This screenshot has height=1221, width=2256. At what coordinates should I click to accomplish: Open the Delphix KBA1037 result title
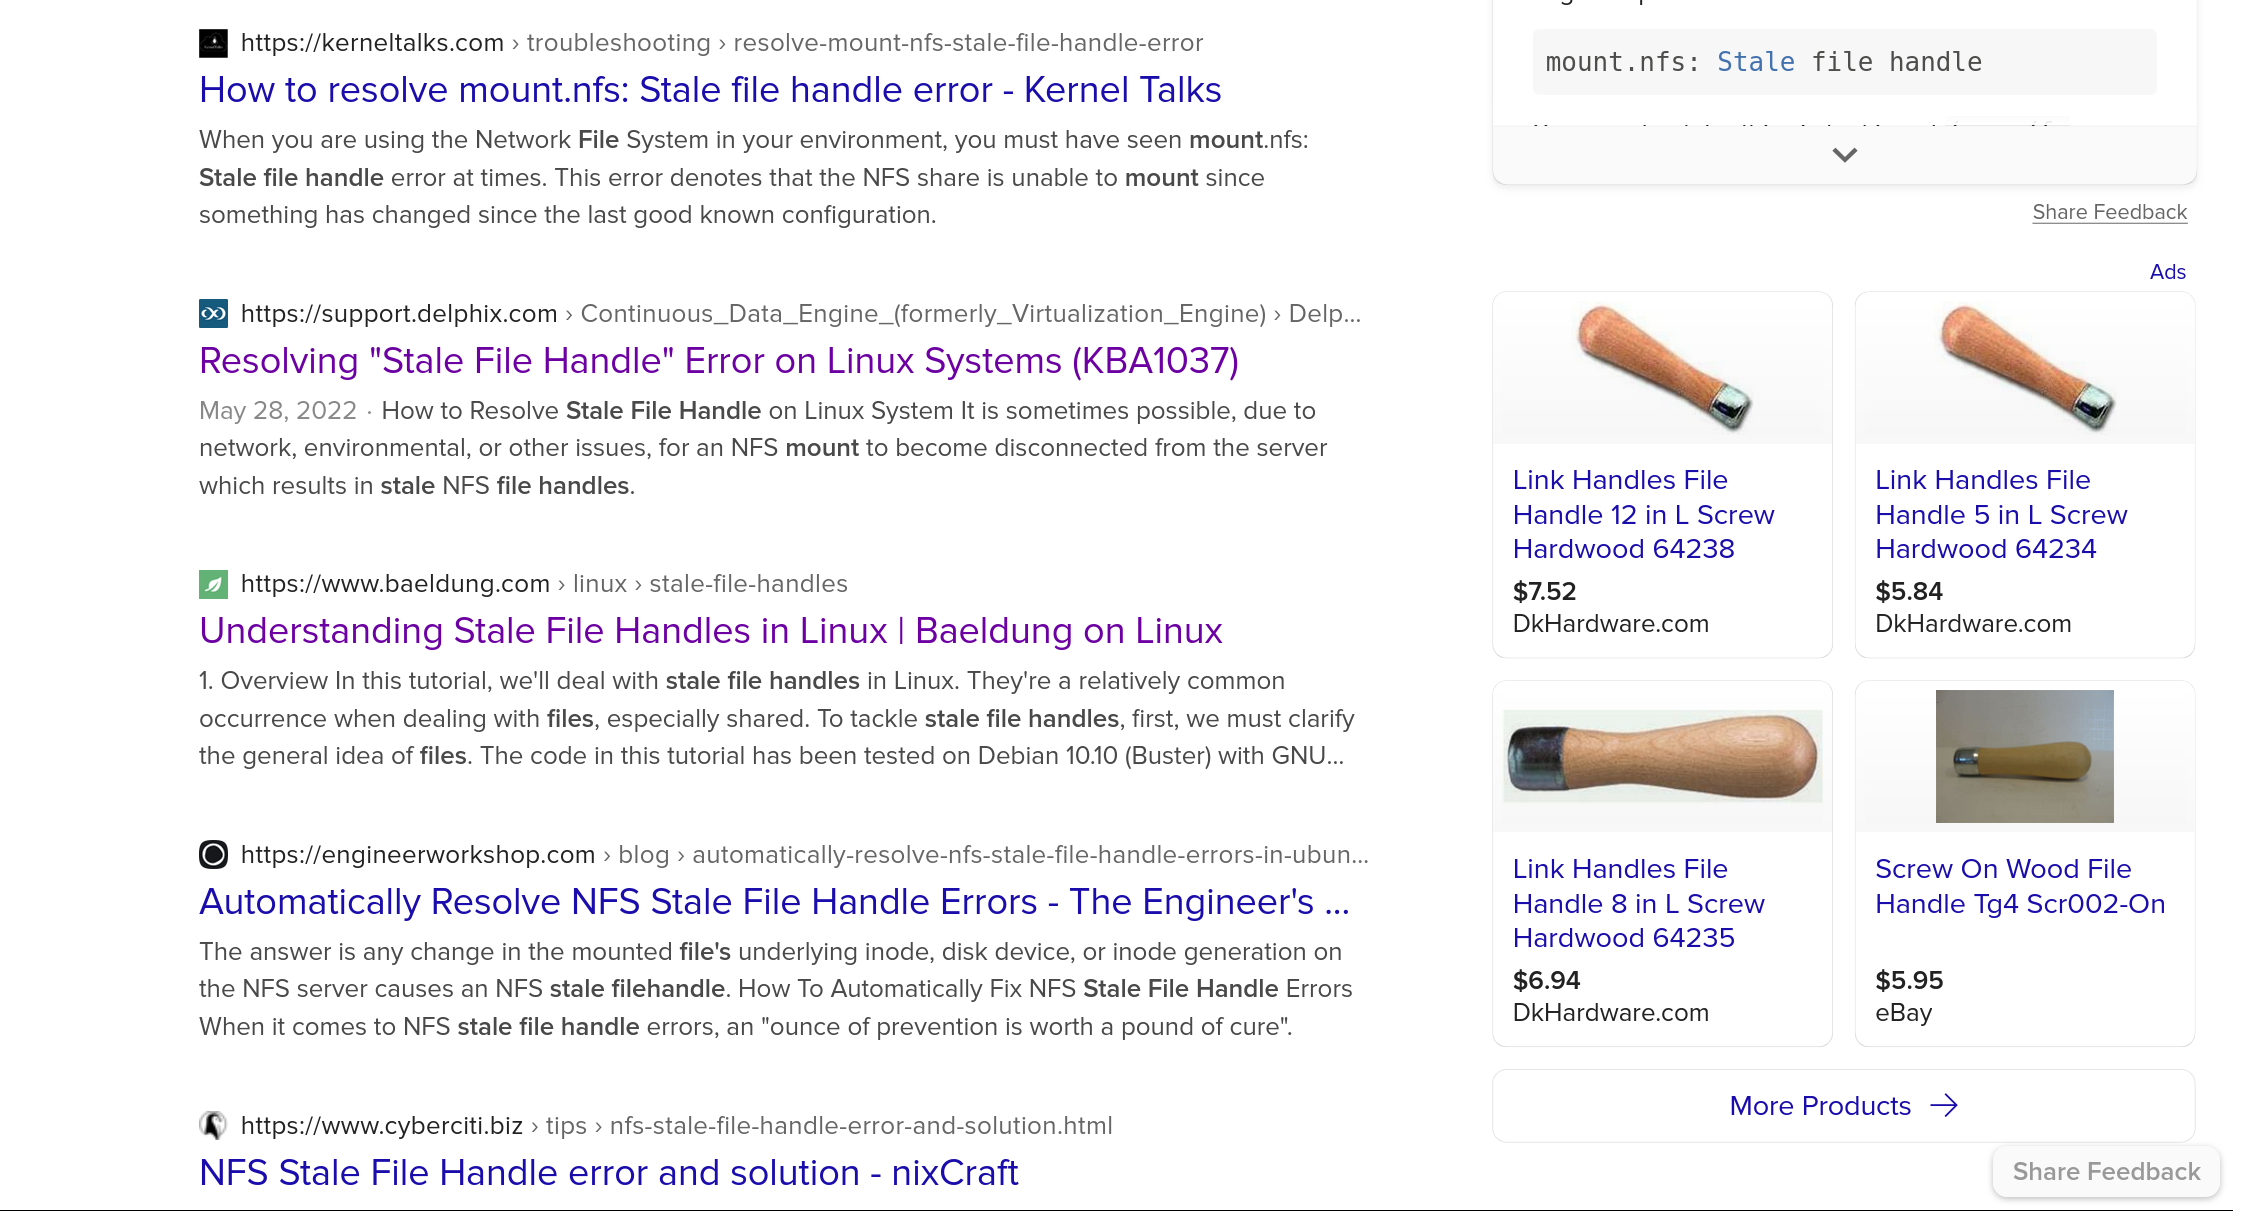click(x=719, y=361)
